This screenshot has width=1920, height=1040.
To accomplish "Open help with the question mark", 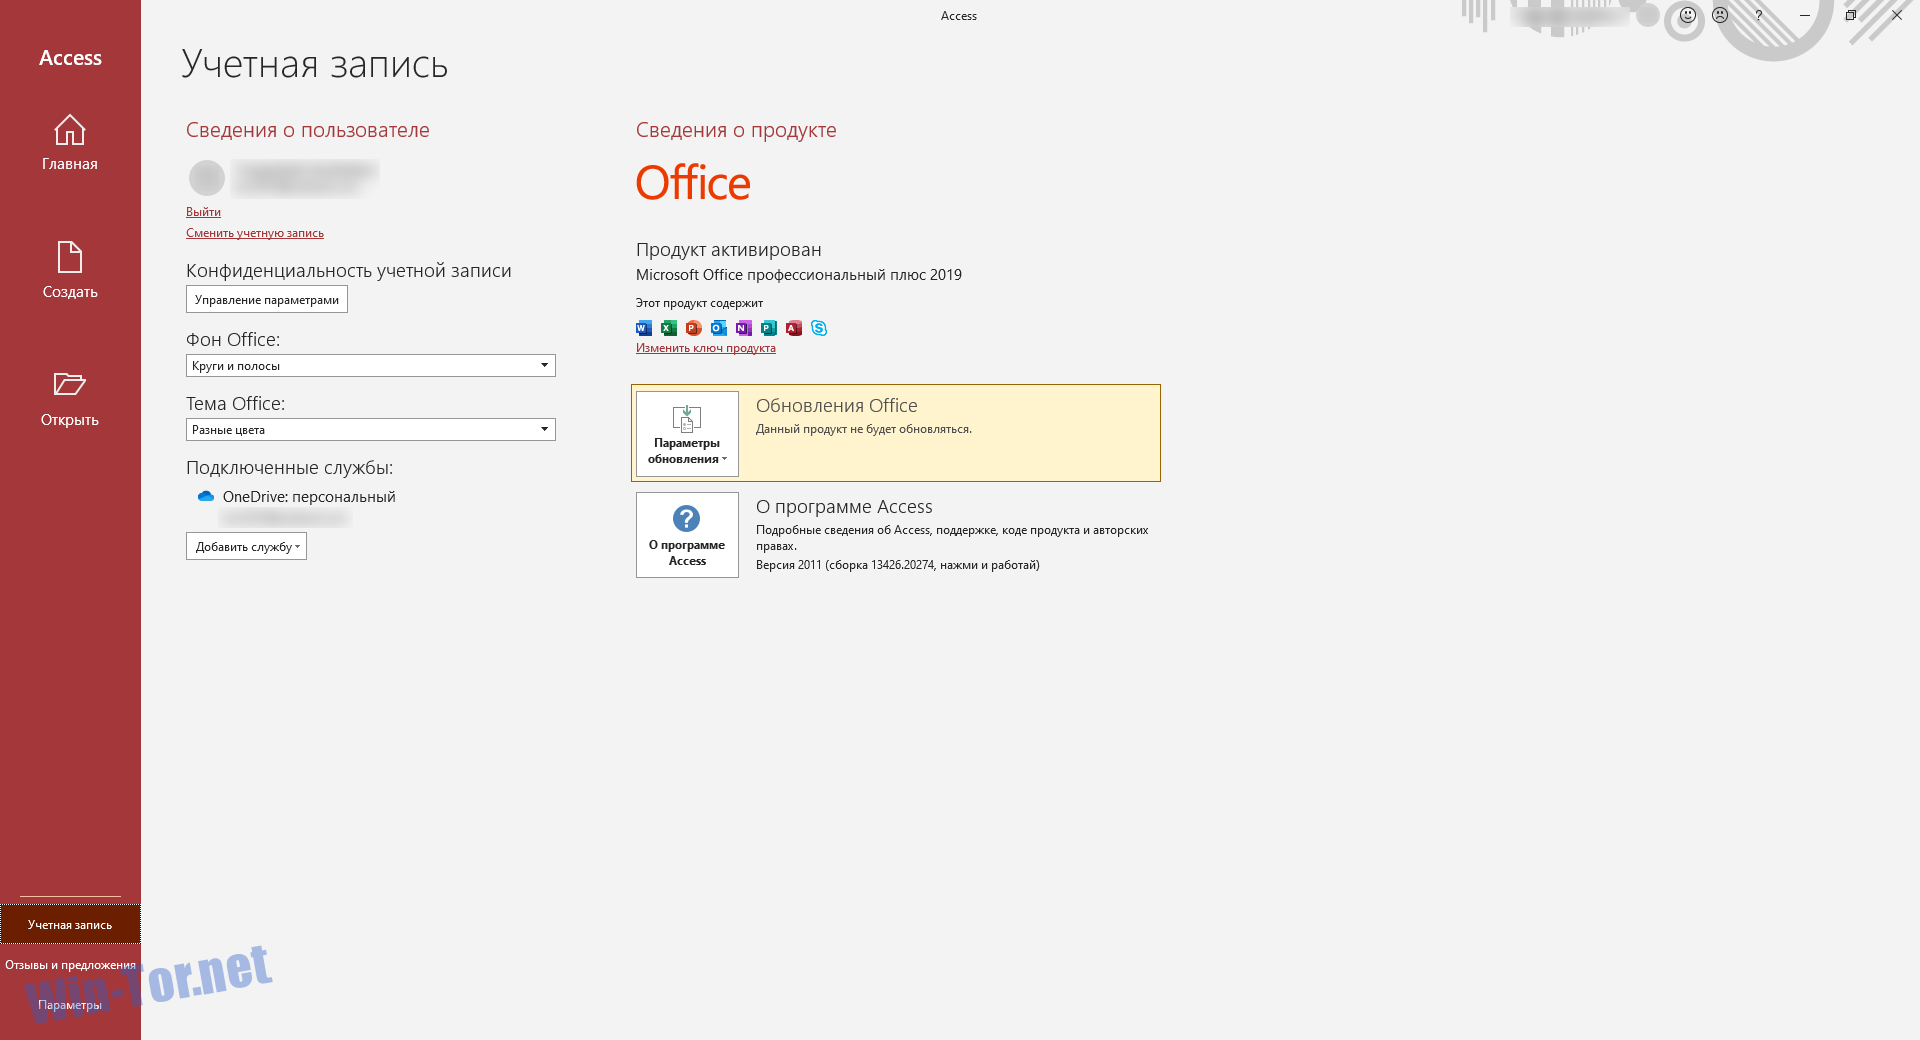I will 1759,15.
